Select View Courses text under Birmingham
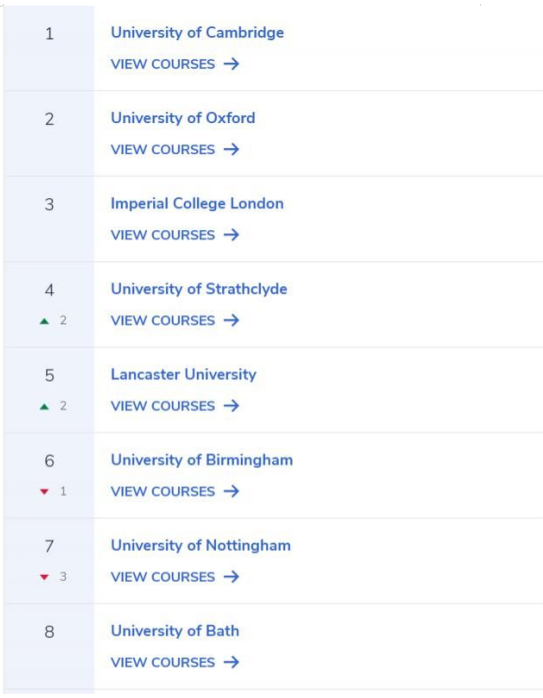The width and height of the screenshot is (543, 698). (x=163, y=491)
